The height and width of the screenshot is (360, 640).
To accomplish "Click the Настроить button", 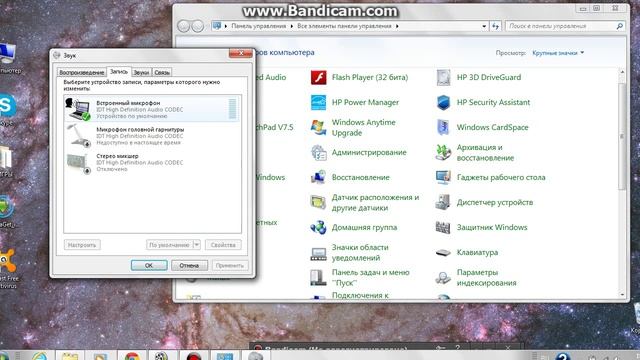I will (82, 245).
